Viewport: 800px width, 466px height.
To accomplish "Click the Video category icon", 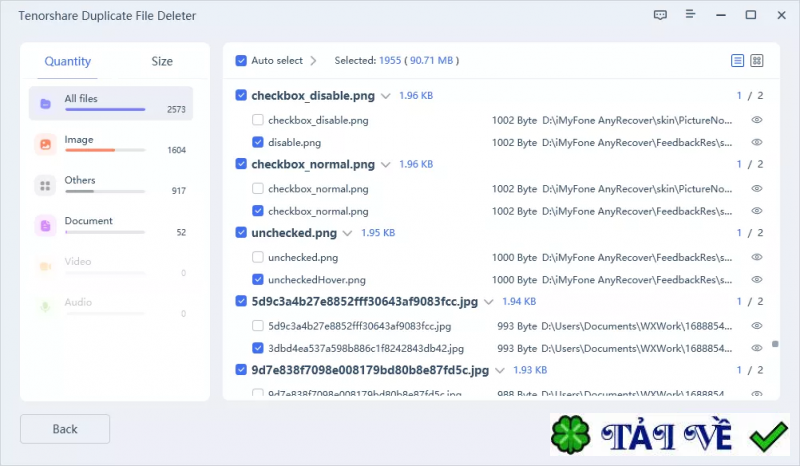I will tap(45, 266).
